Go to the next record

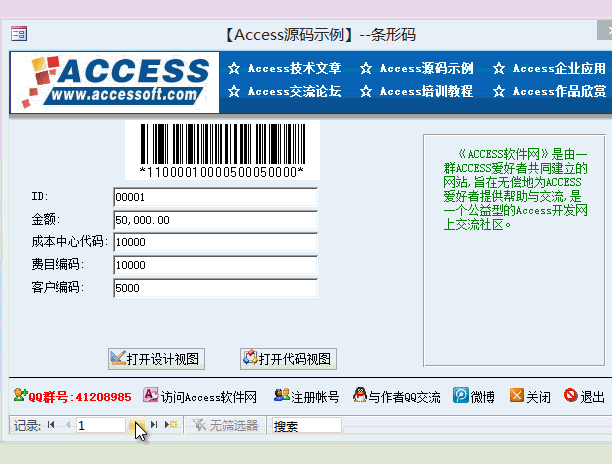137,425
